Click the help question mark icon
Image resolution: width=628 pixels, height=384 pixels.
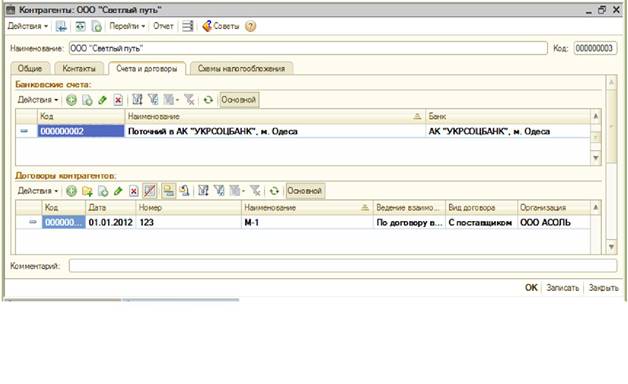250,26
